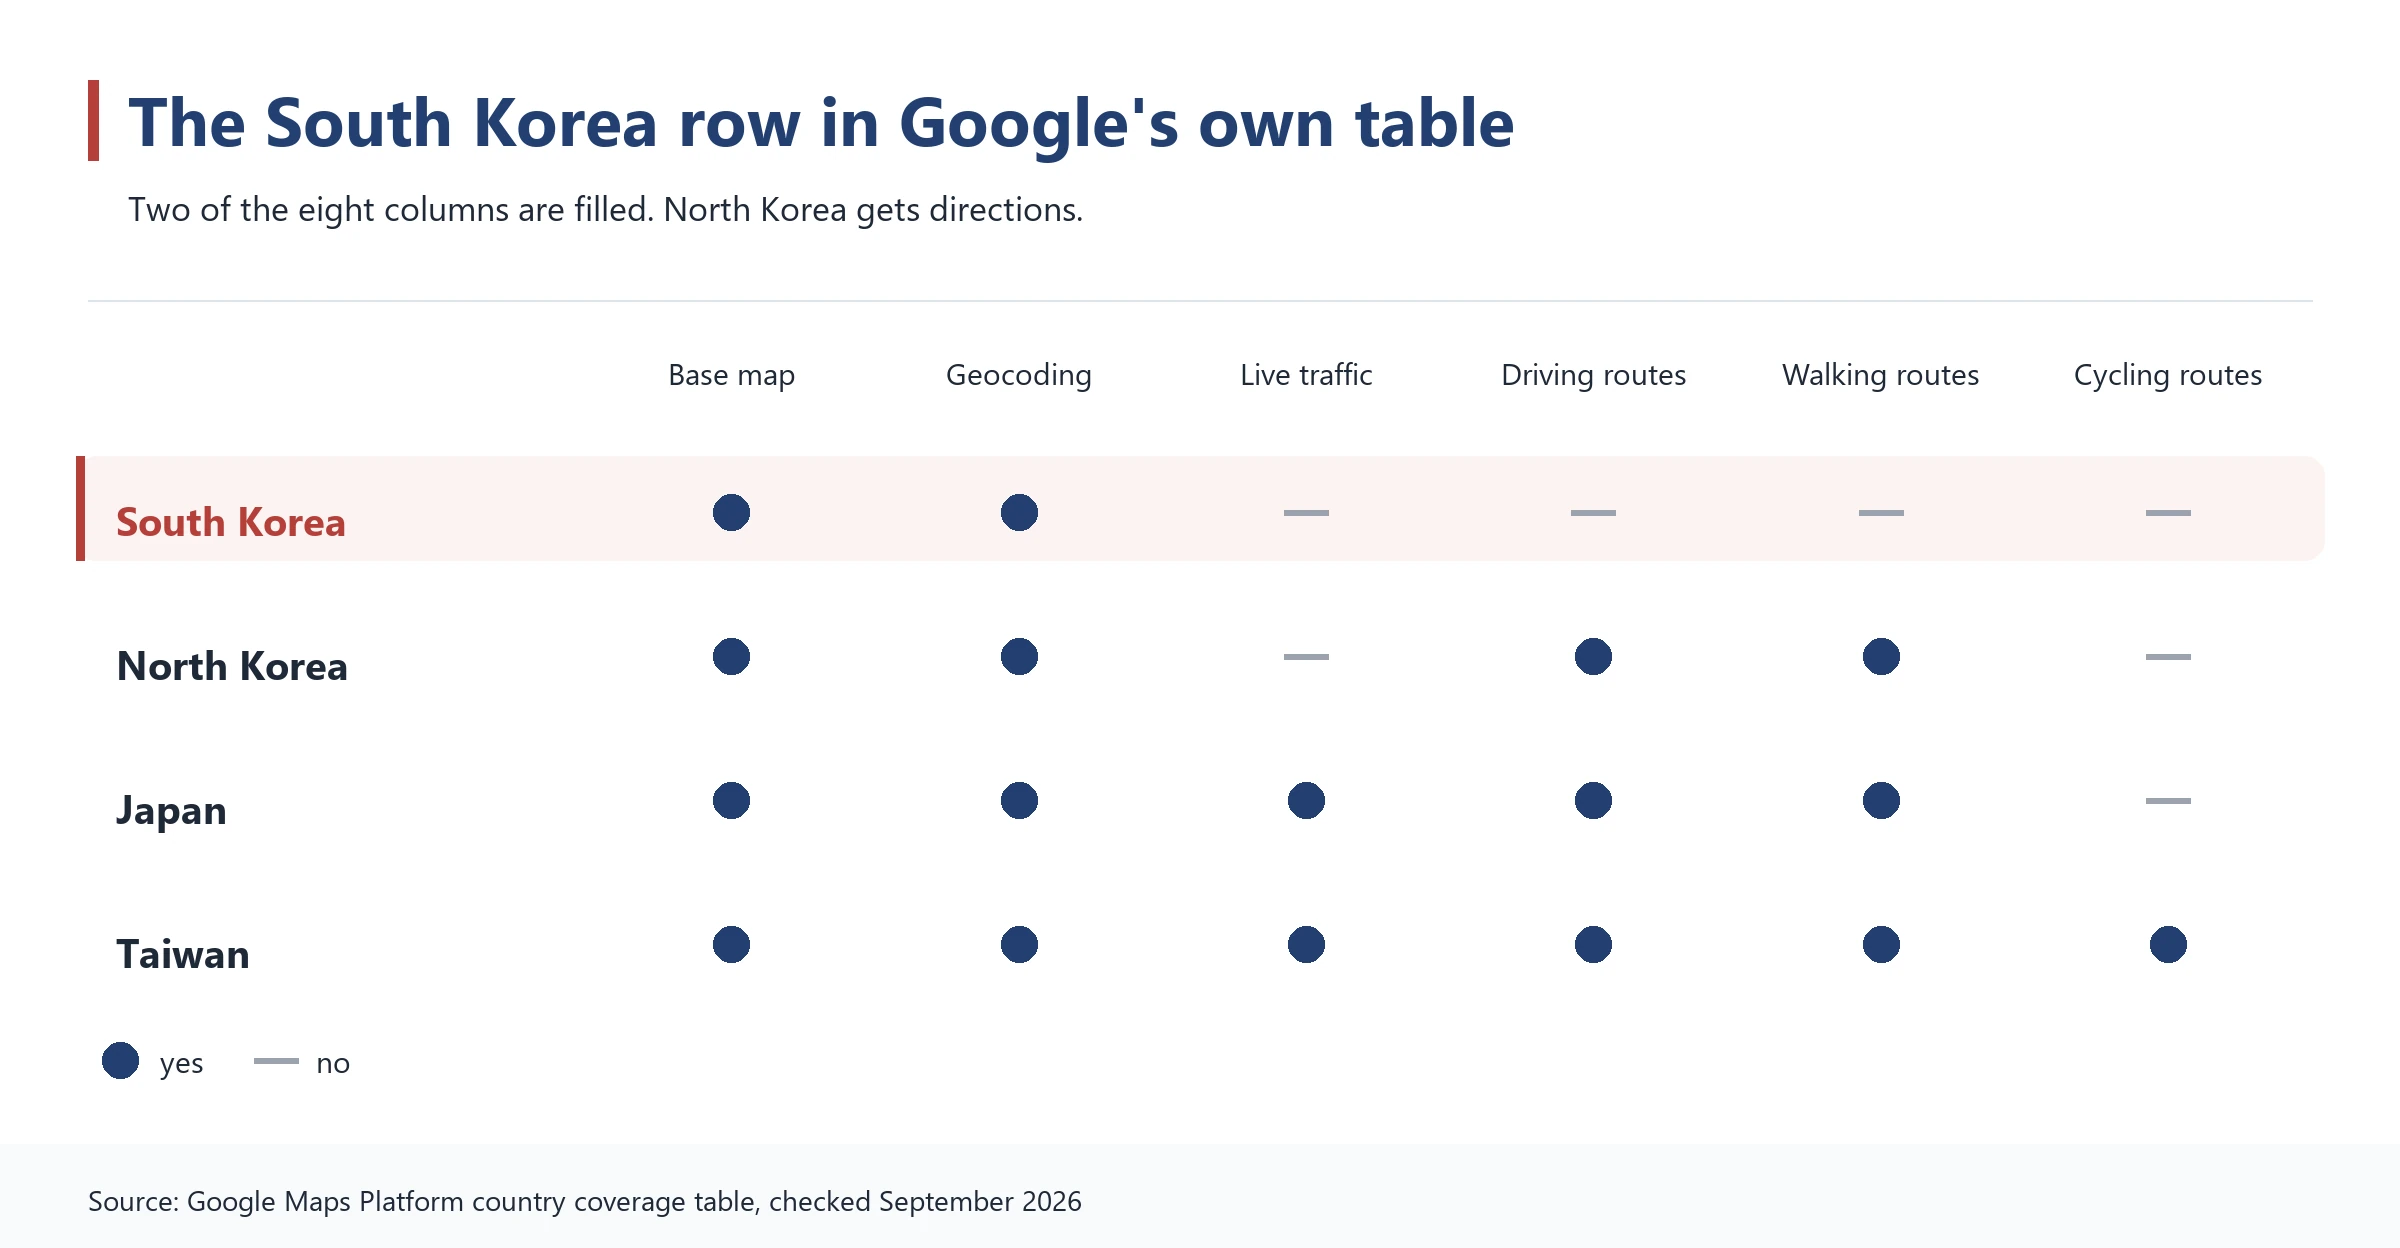Click North Korea's Cycling routes no dash
Screen dimensions: 2400x1248
point(2168,657)
